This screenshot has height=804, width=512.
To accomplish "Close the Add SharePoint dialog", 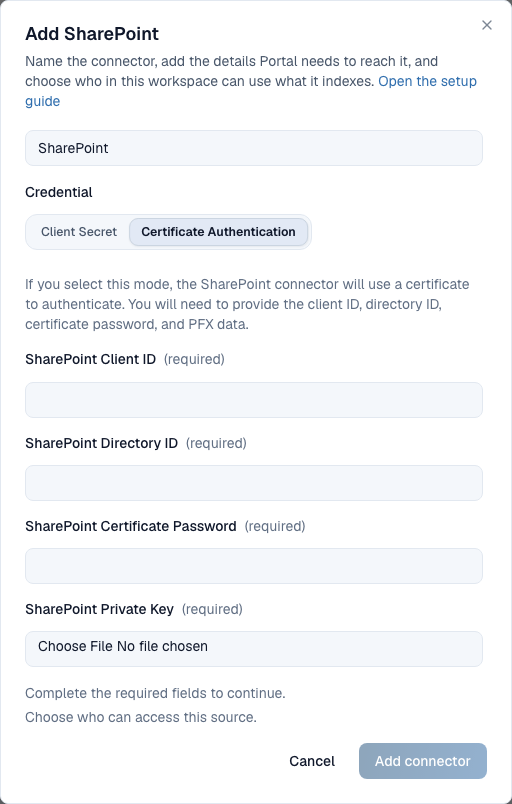I will click(x=486, y=25).
